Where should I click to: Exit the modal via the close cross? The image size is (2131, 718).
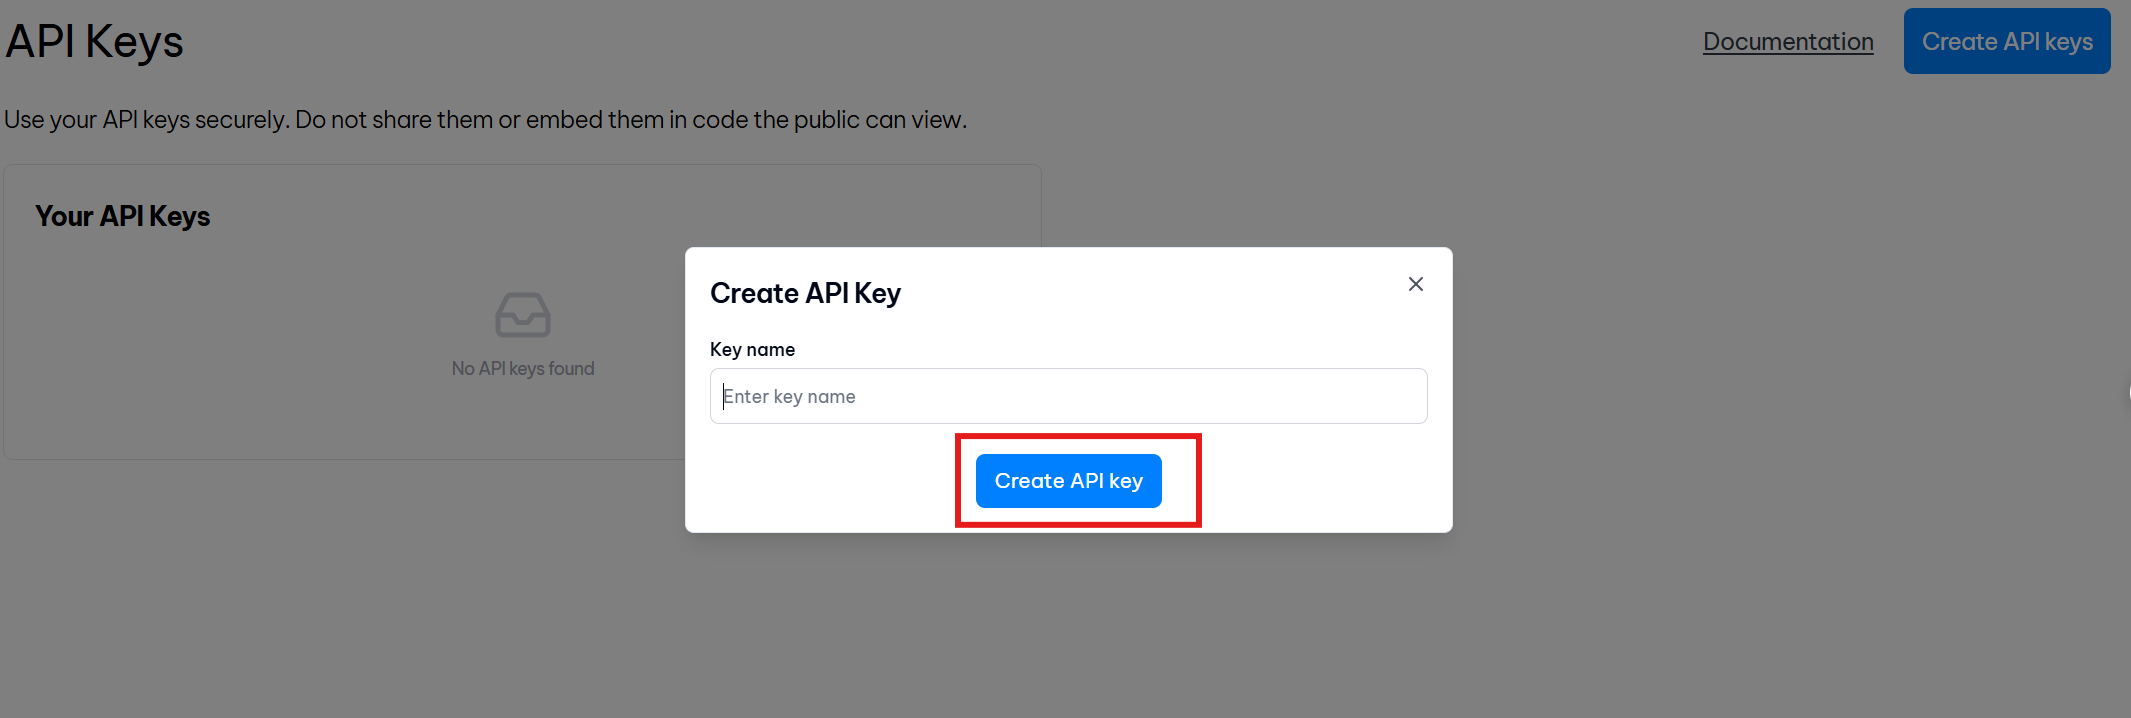pyautogui.click(x=1415, y=284)
